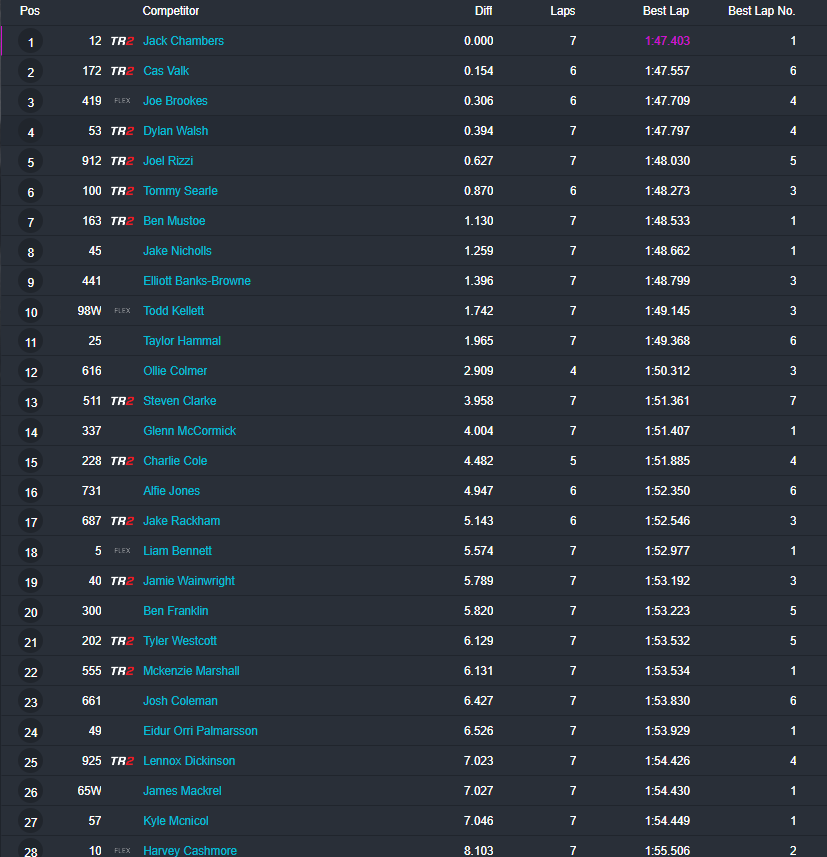The width and height of the screenshot is (827, 857).
Task: Click the FLEX badge next to Liam Bennett
Action: [x=122, y=550]
